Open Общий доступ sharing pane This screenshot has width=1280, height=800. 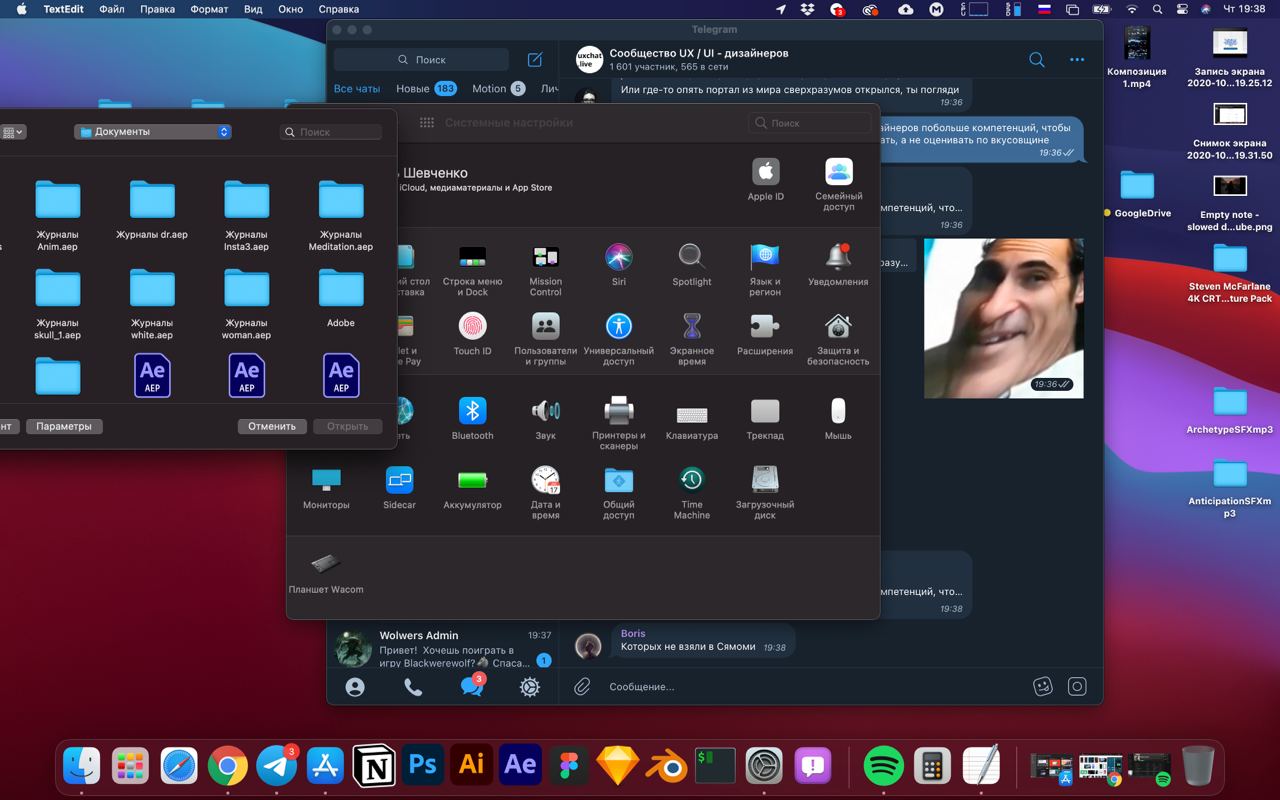(619, 492)
